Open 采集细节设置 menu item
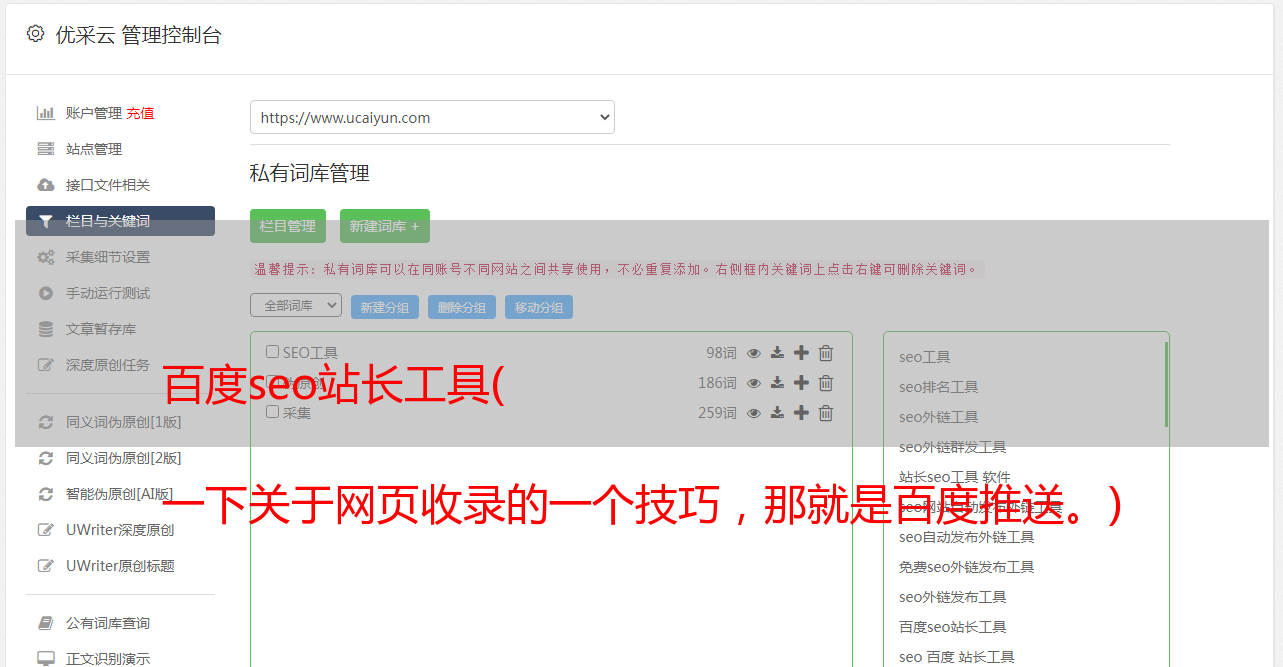Screen dimensions: 1283x667 tap(108, 257)
